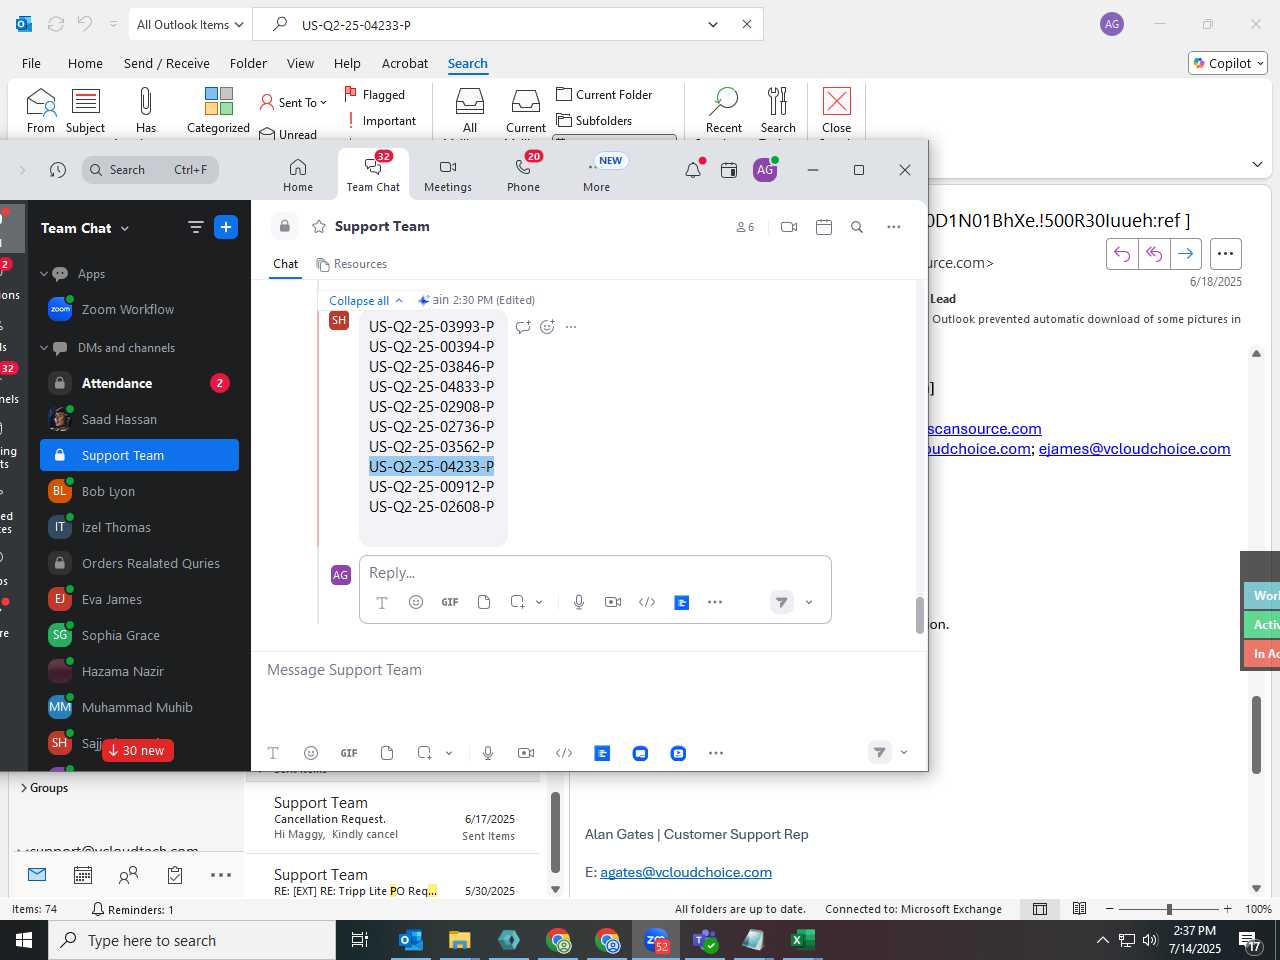Image resolution: width=1280 pixels, height=960 pixels.
Task: Record video message in Reply box
Action: coord(613,602)
